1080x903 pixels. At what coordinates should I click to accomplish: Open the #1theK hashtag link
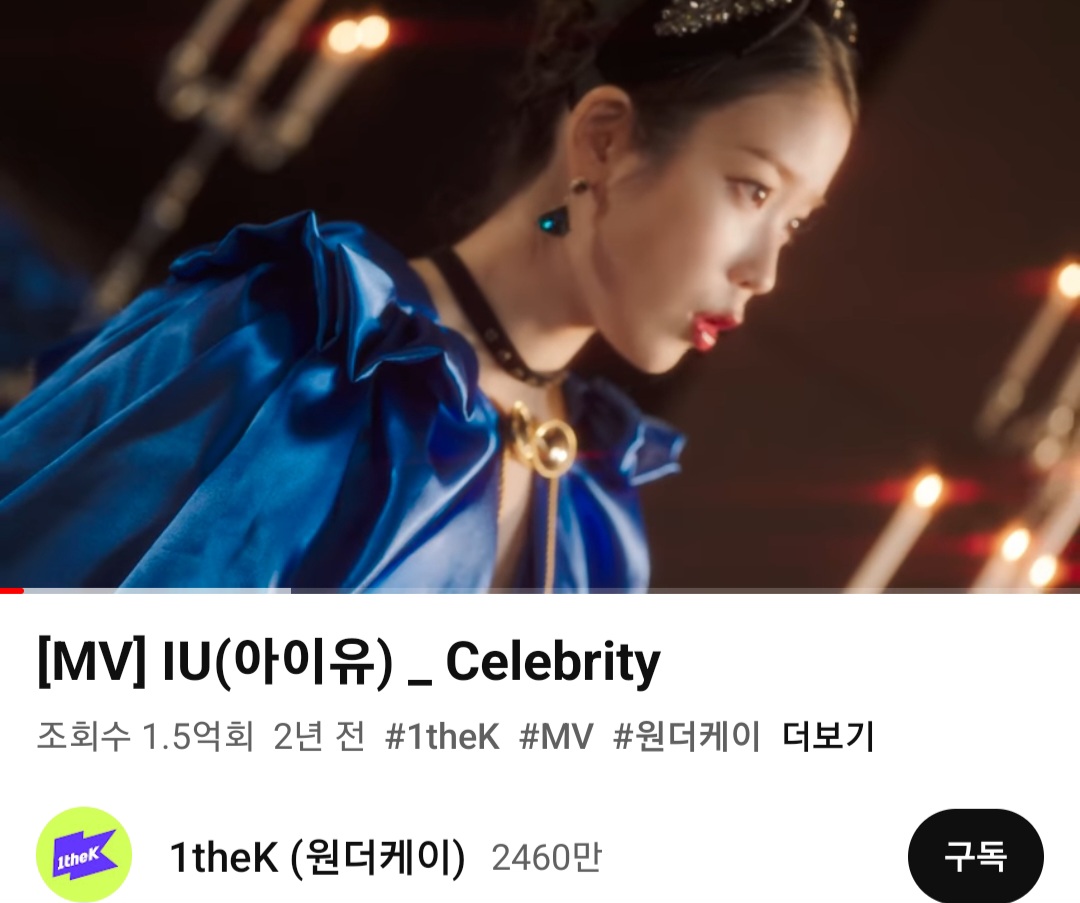(442, 736)
